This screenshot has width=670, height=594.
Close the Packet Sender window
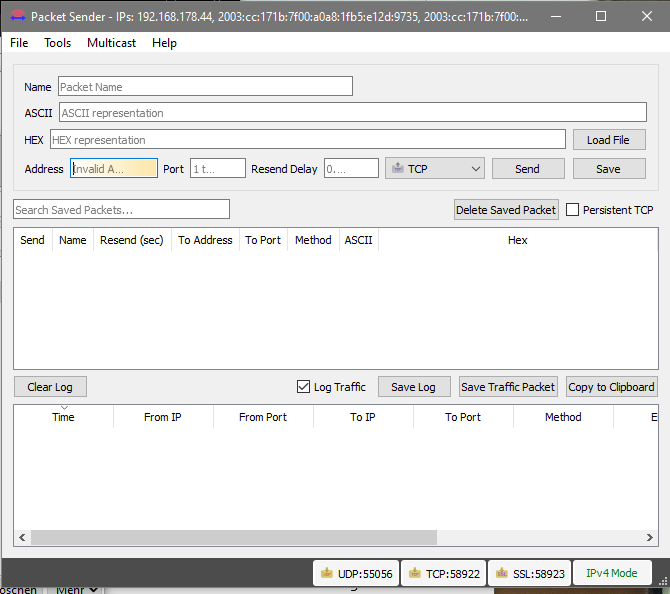pos(647,16)
